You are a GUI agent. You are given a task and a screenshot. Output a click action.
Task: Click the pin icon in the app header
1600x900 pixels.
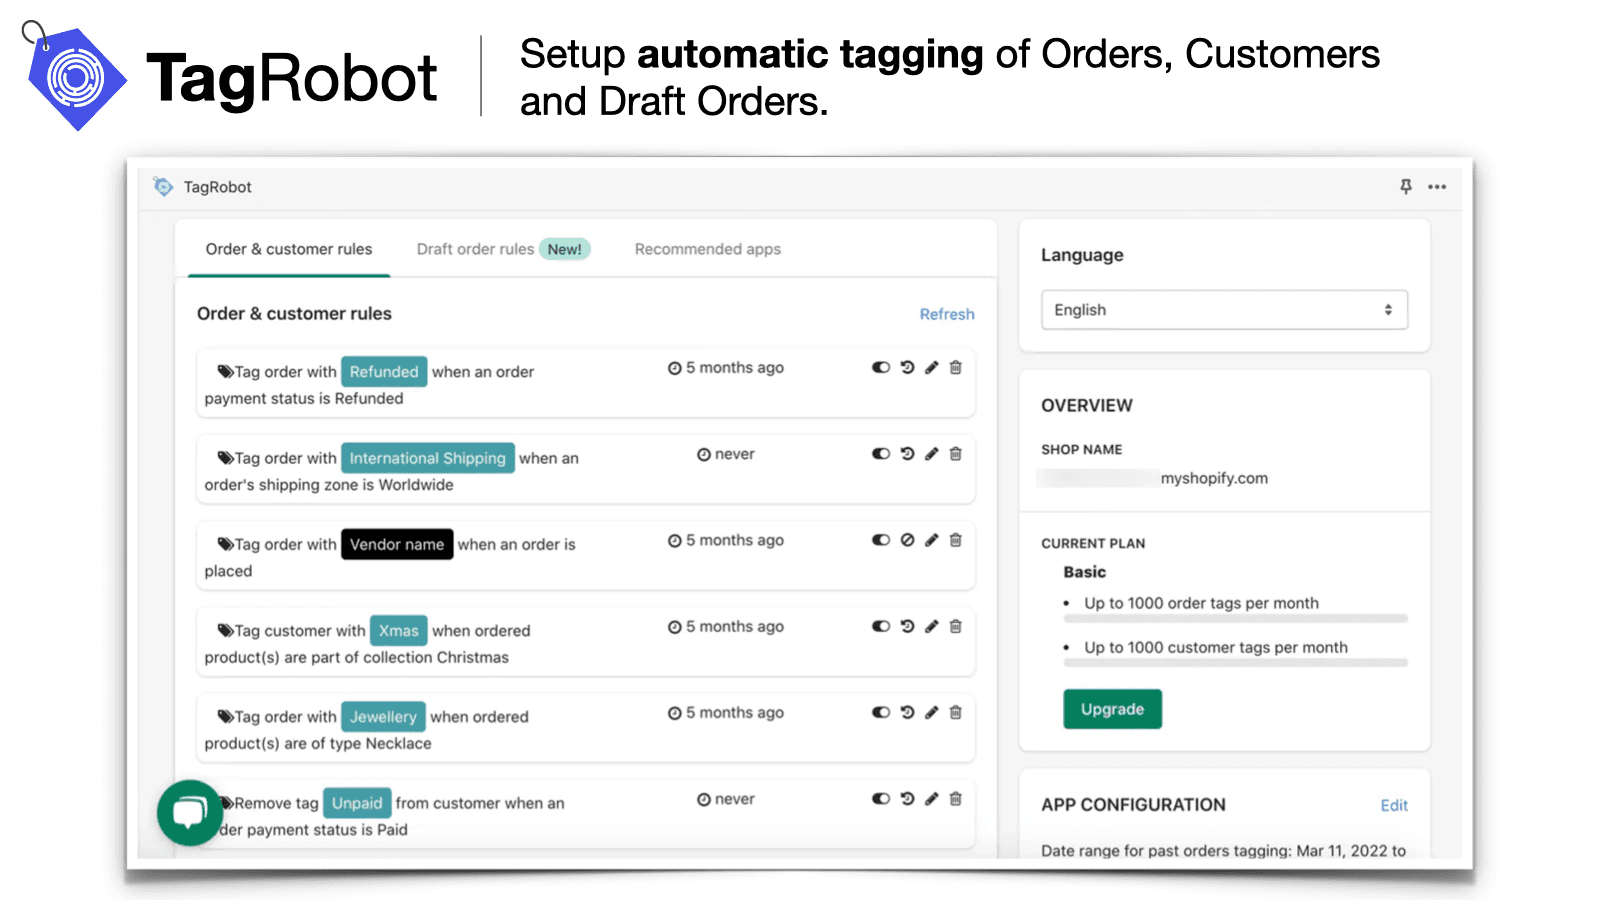(x=1406, y=186)
